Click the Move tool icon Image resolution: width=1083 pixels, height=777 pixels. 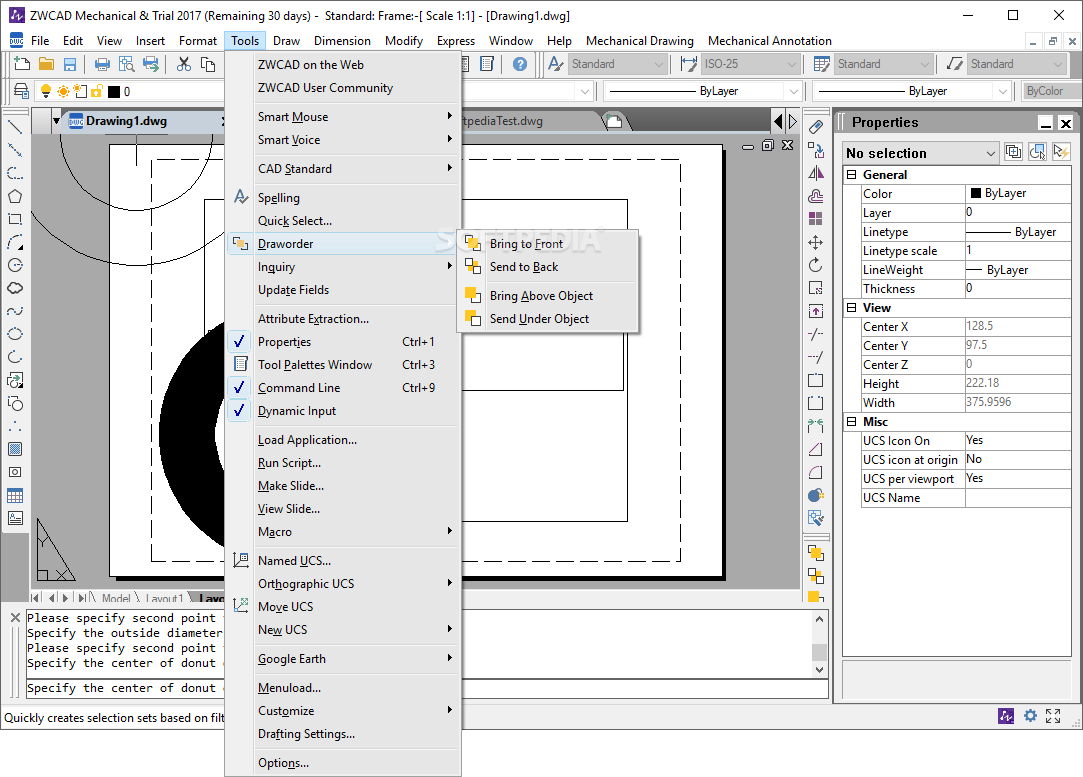click(816, 242)
